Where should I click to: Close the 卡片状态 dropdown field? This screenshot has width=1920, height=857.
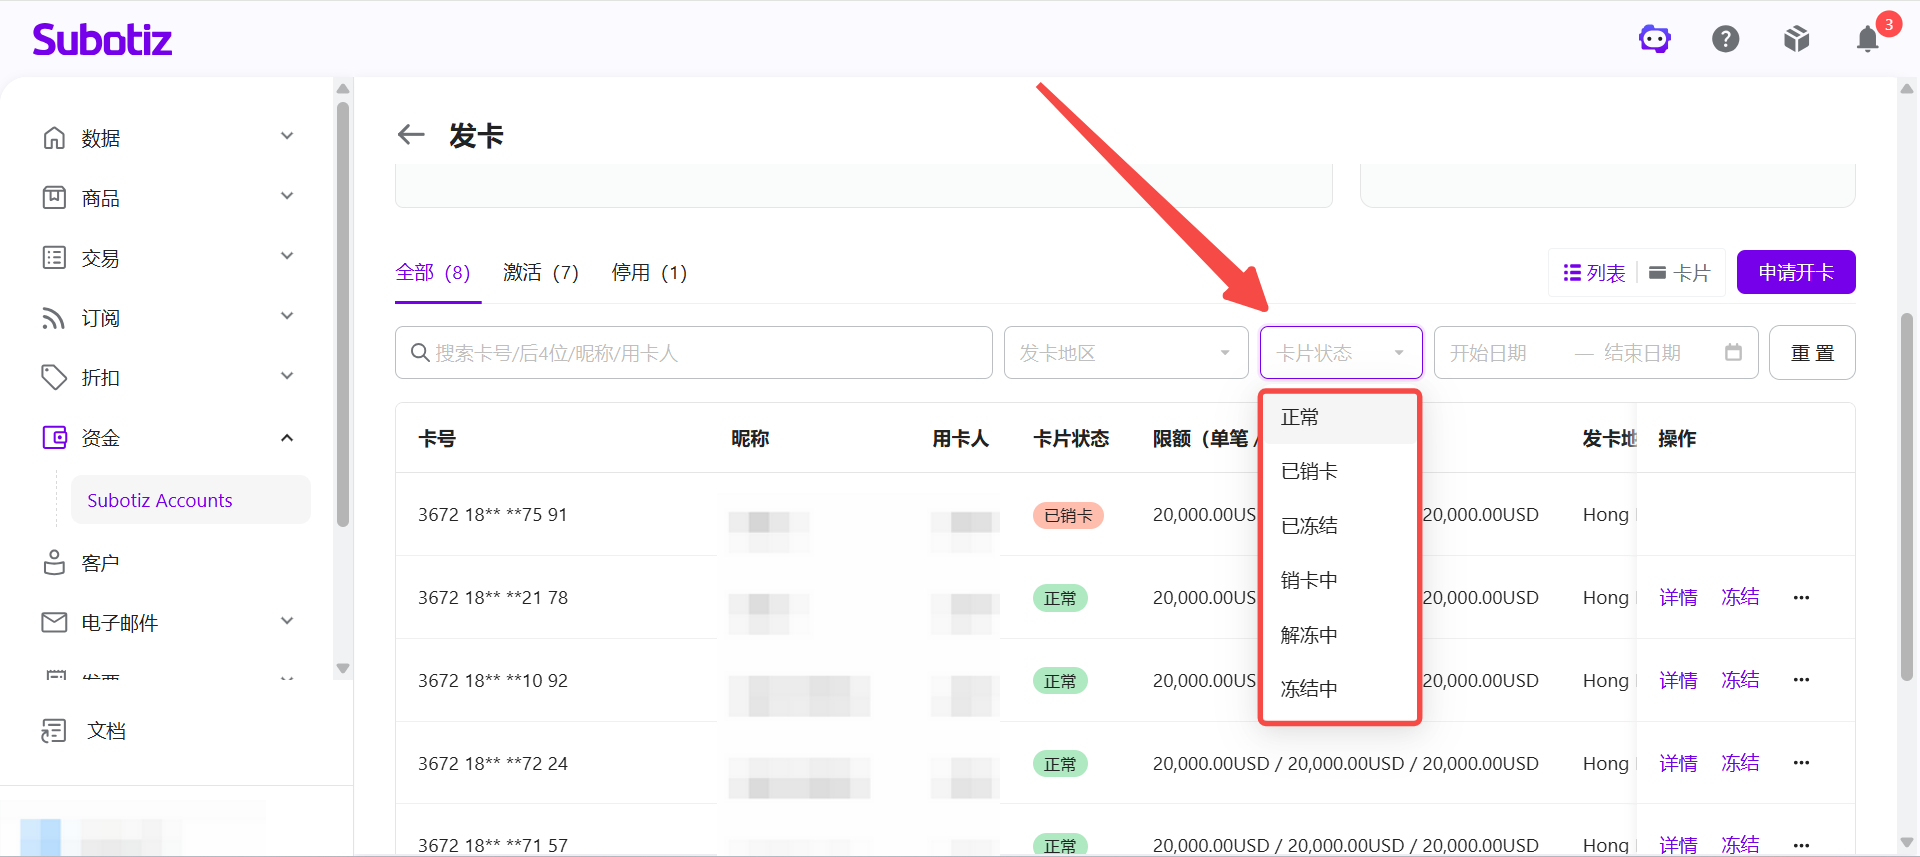[x=1341, y=352]
